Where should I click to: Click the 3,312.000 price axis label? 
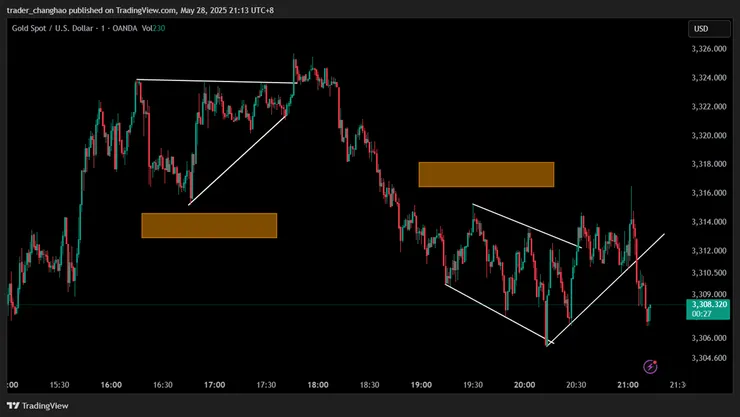pyautogui.click(x=709, y=251)
